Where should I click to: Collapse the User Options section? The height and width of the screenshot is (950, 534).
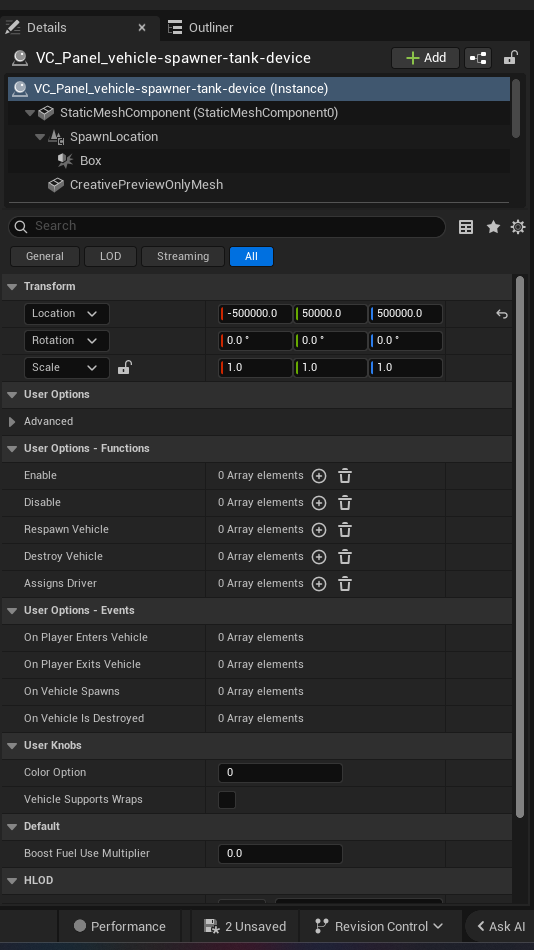point(12,394)
